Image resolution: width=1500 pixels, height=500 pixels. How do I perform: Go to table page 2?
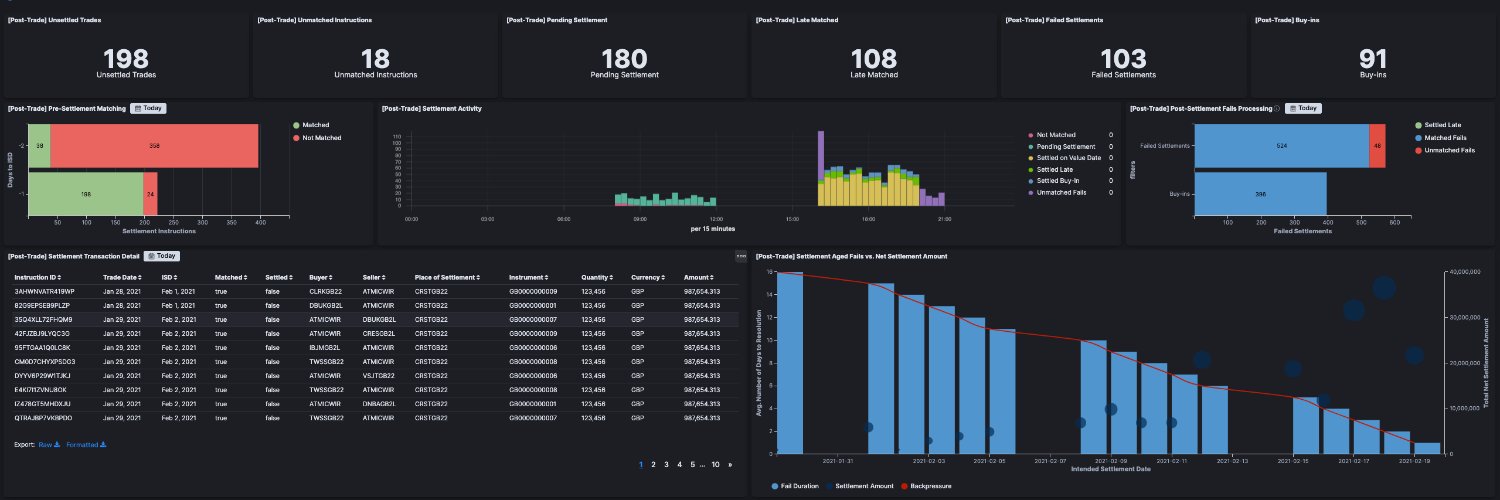pos(653,465)
